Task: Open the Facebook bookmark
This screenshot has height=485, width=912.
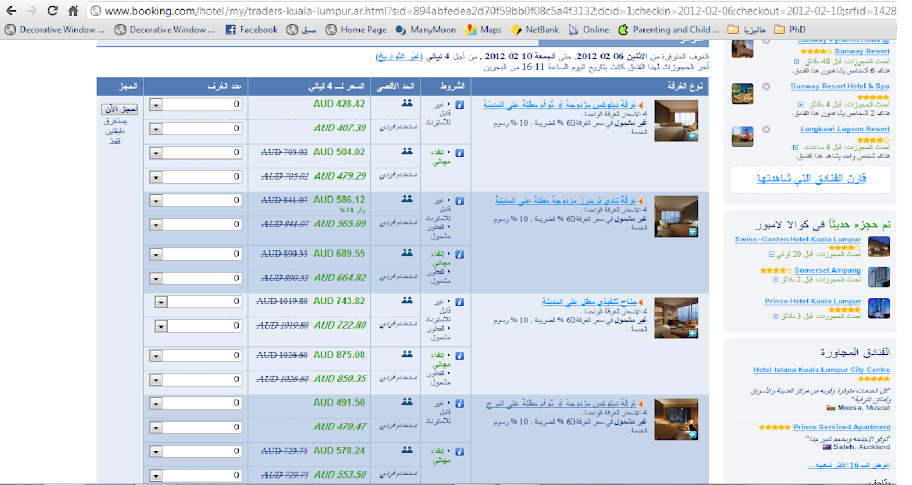Action: pos(251,29)
